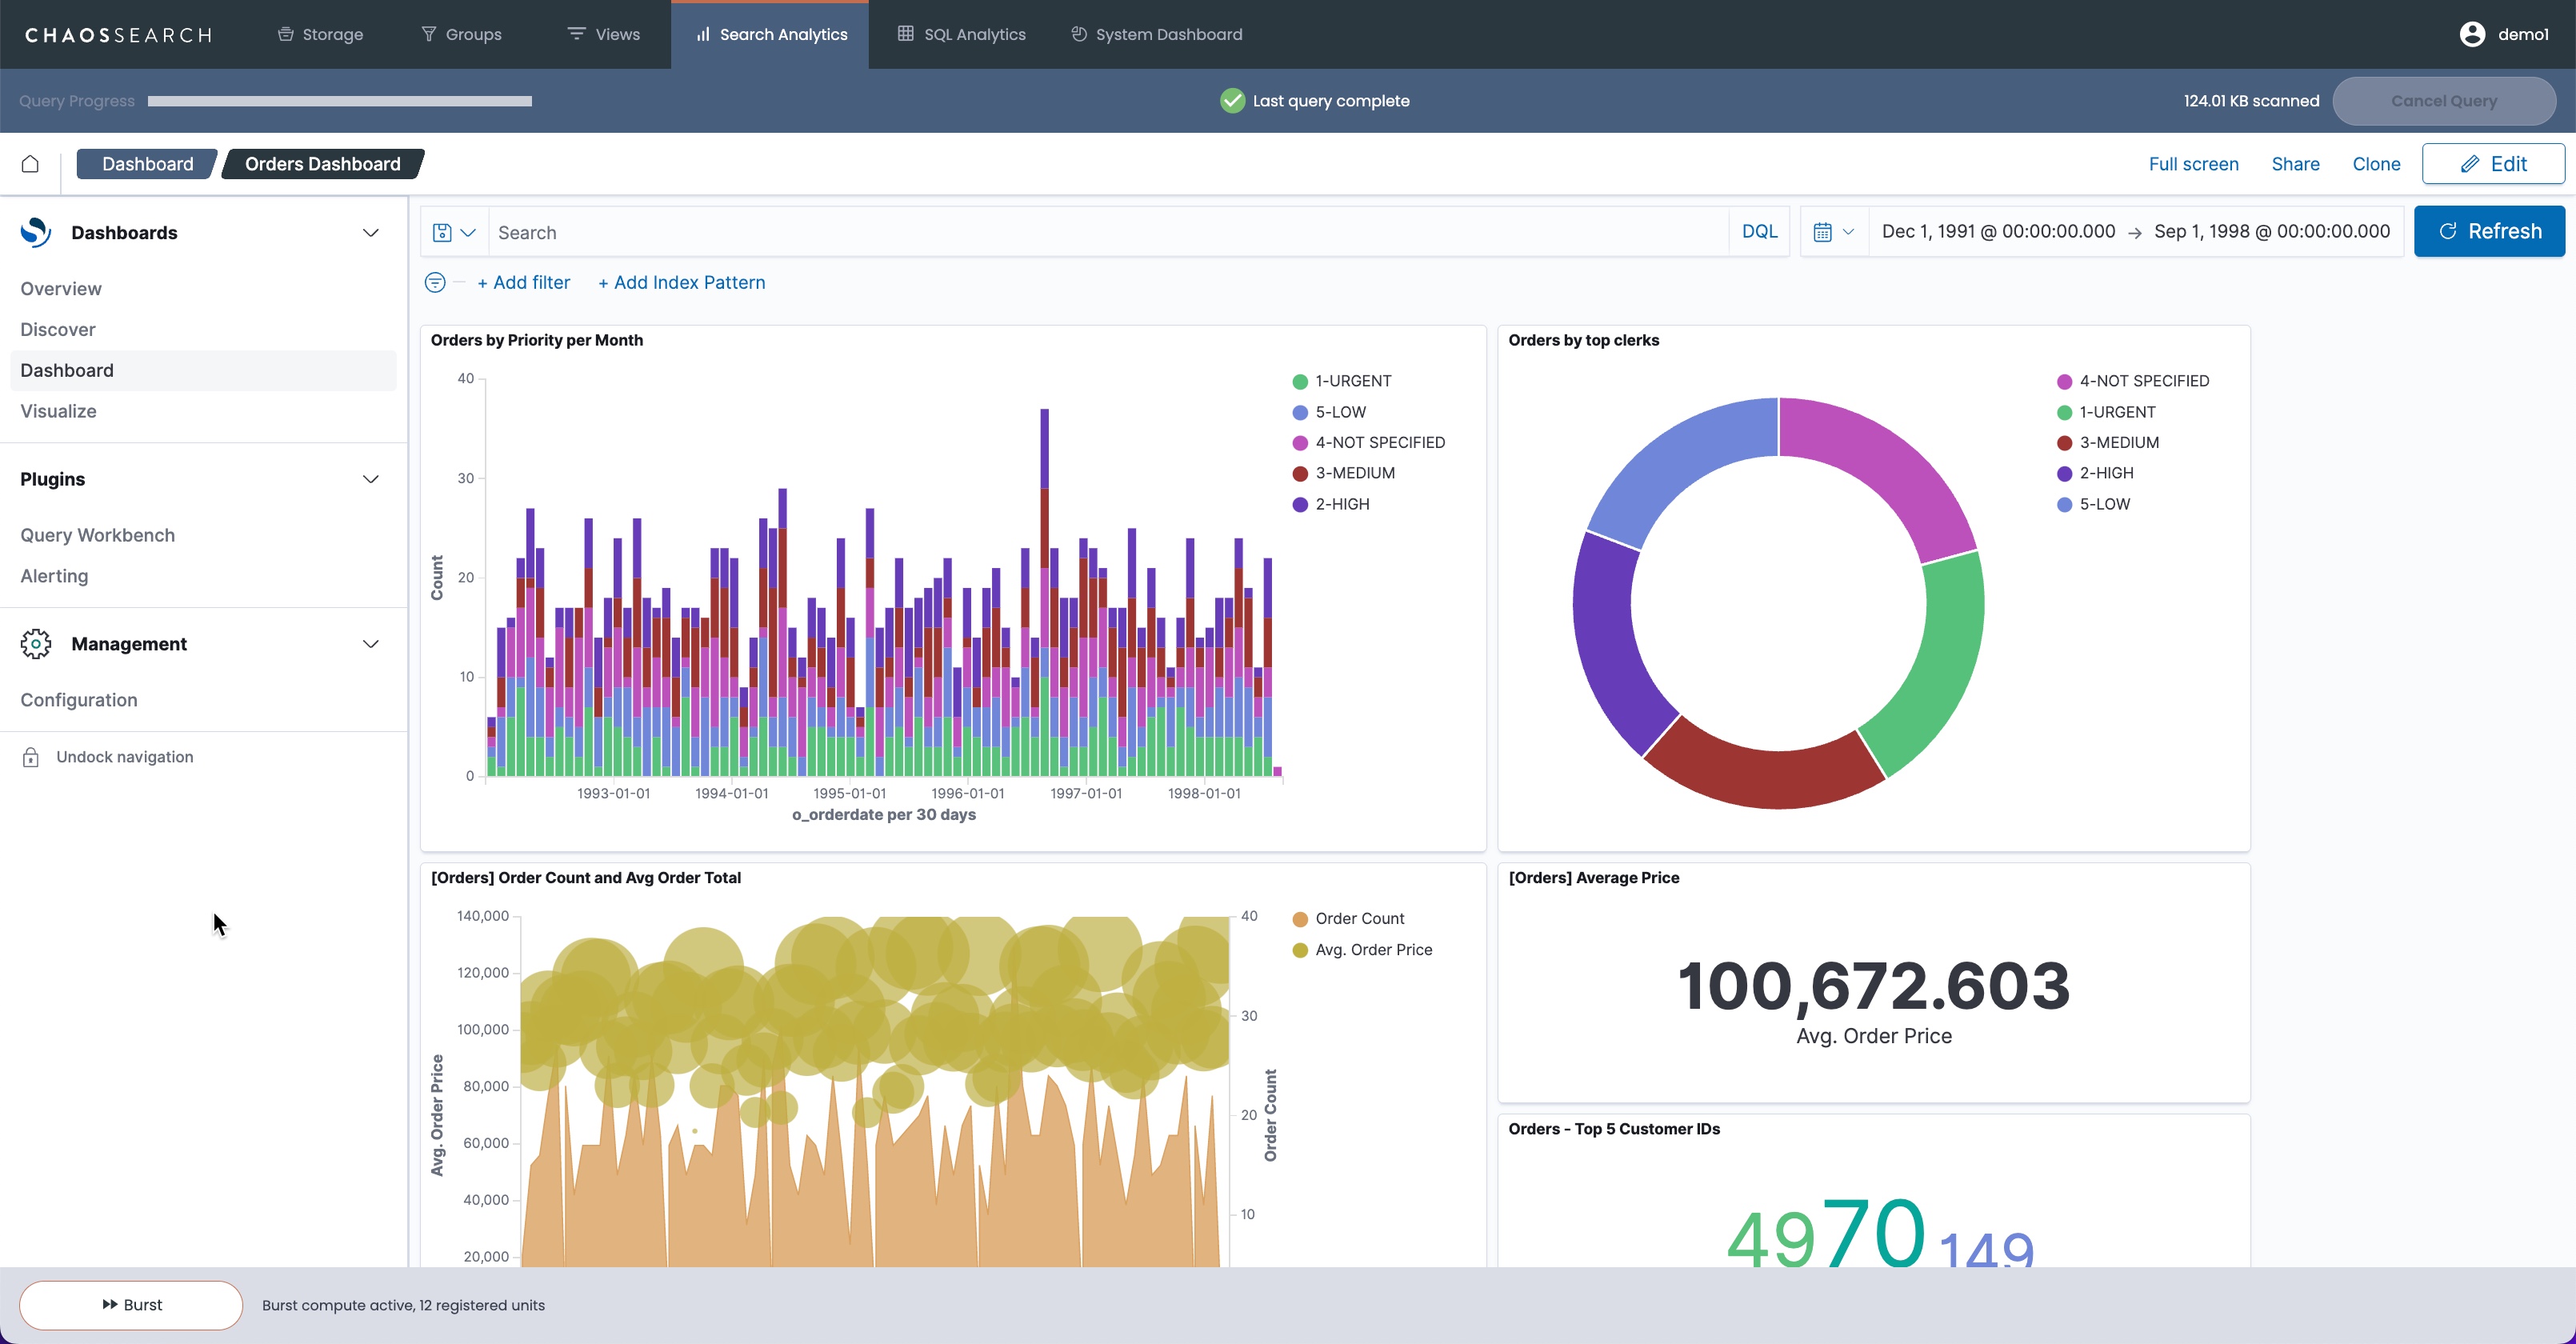Open the save query icon
The width and height of the screenshot is (2576, 1344).
click(x=443, y=231)
